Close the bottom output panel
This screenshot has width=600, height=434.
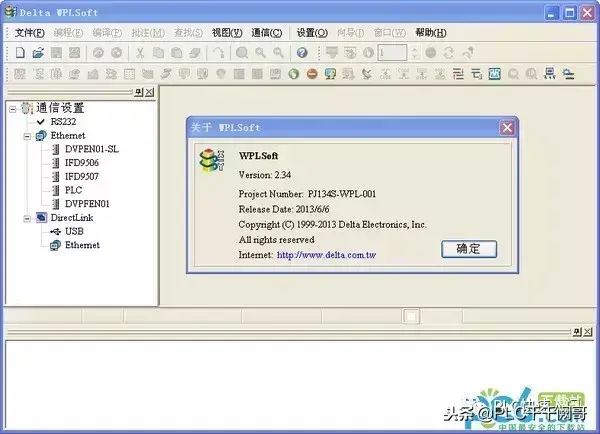pos(588,332)
